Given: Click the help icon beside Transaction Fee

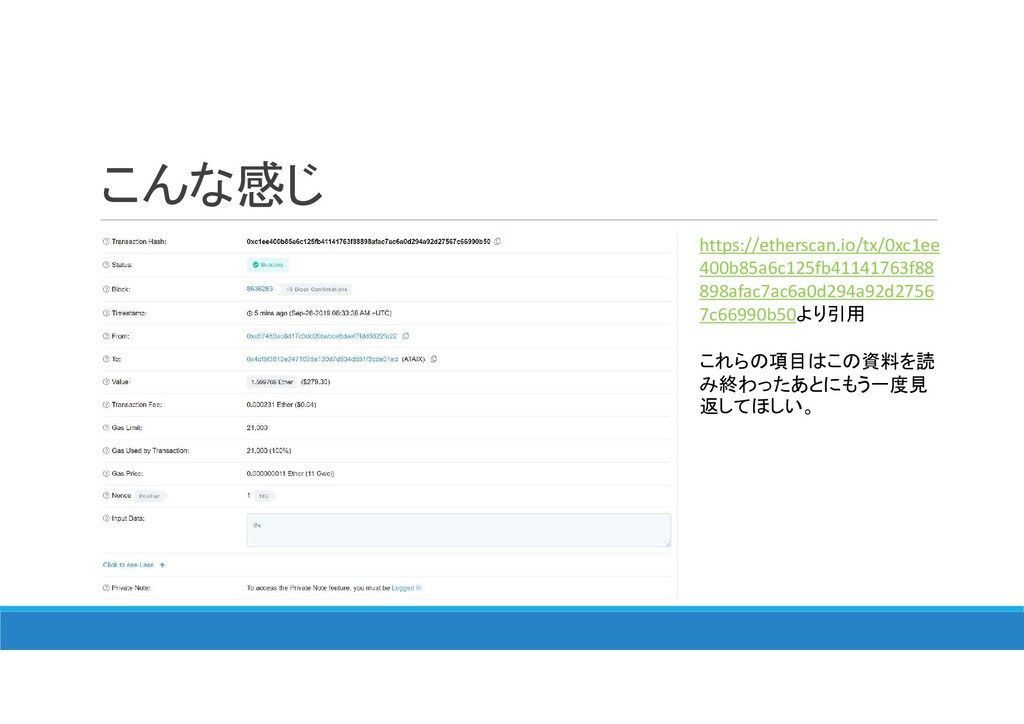Looking at the screenshot, I should (106, 405).
